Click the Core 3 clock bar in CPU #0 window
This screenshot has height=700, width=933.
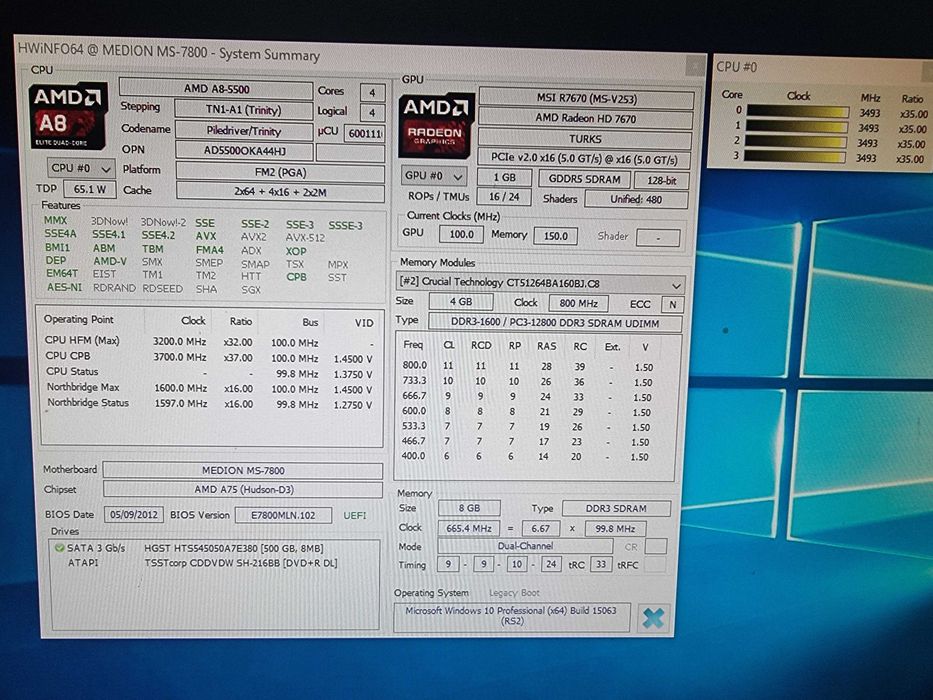click(794, 157)
